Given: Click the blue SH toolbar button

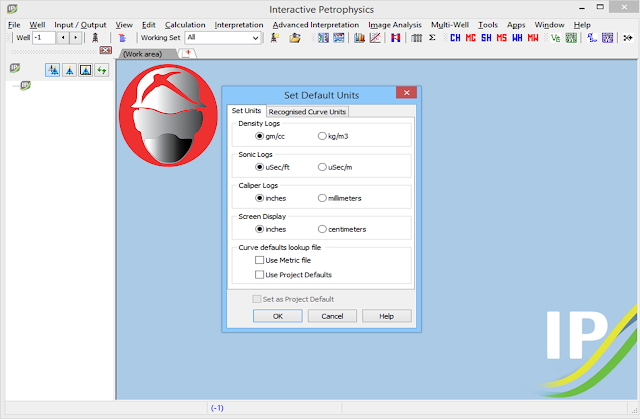Looking at the screenshot, I should 486,38.
